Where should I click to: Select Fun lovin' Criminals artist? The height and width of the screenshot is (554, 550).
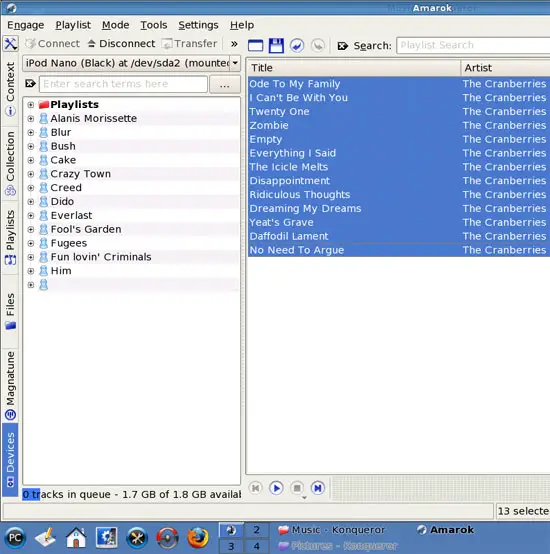(101, 257)
